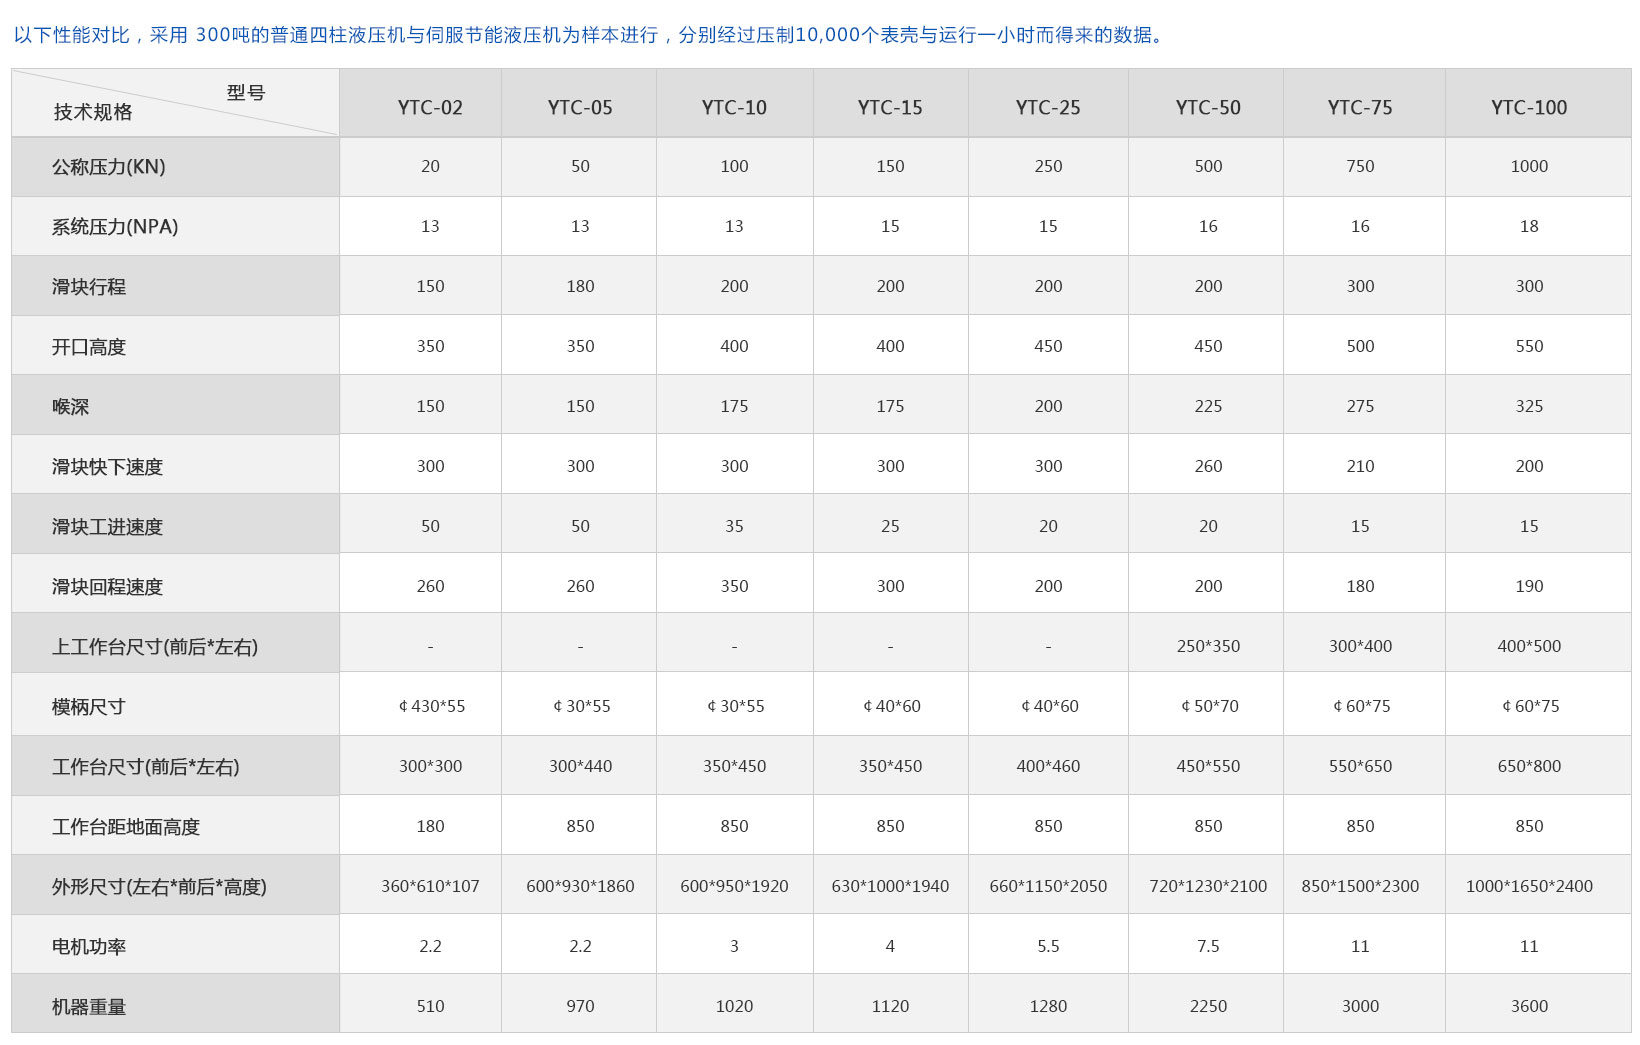Click the 1000*1650*2400 dimensions cell
The image size is (1640, 1045).
click(x=1528, y=884)
